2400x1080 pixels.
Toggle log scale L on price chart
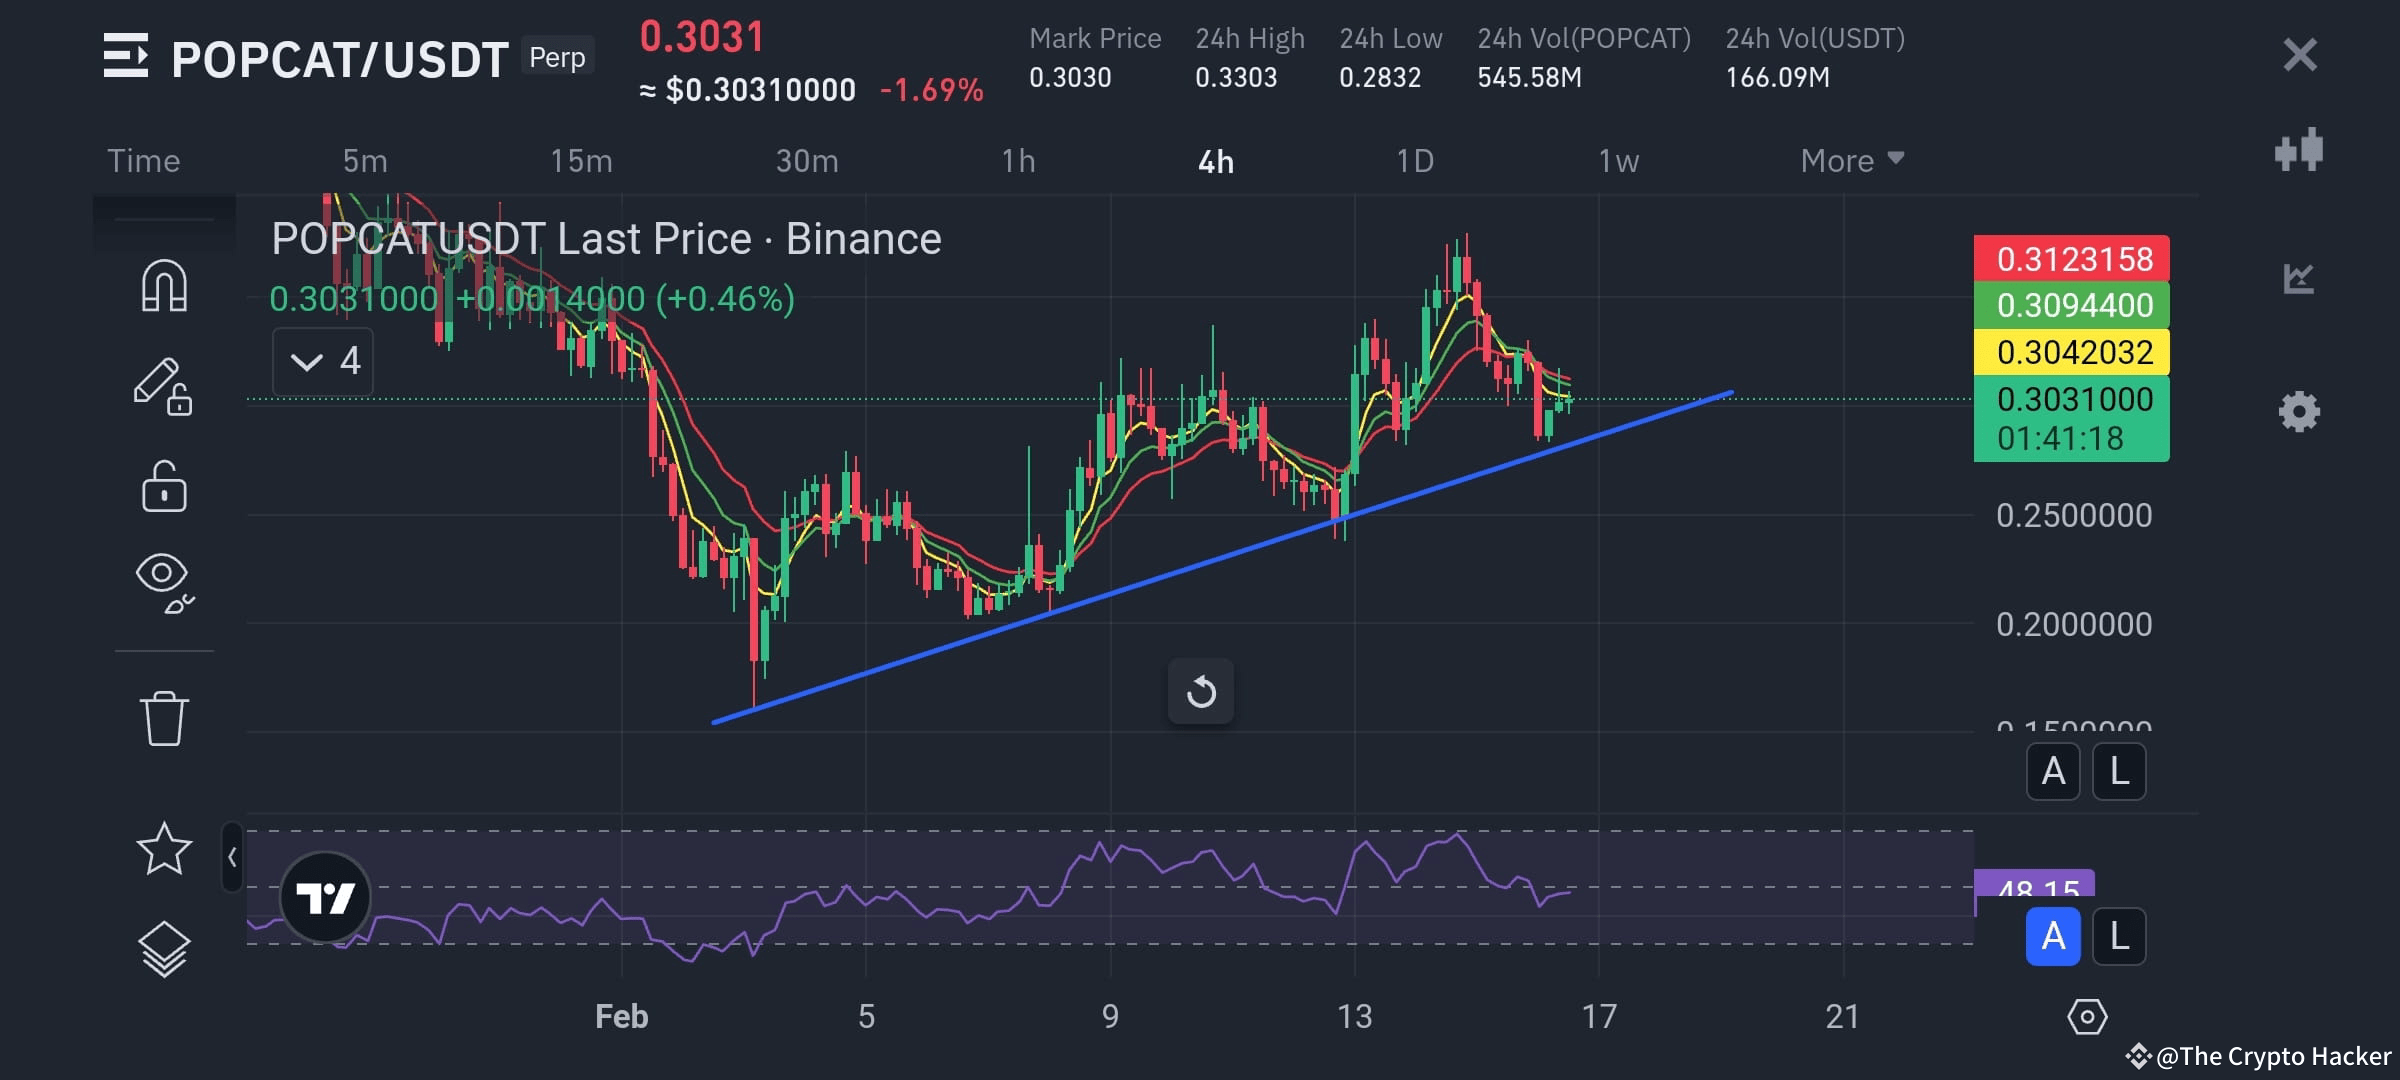tap(2119, 771)
